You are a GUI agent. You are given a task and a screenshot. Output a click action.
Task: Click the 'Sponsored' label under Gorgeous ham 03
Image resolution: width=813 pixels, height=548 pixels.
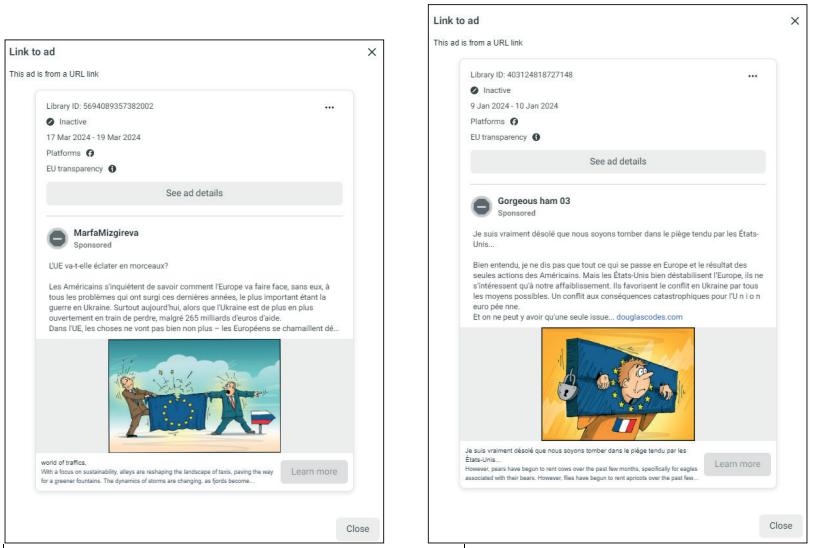[516, 213]
